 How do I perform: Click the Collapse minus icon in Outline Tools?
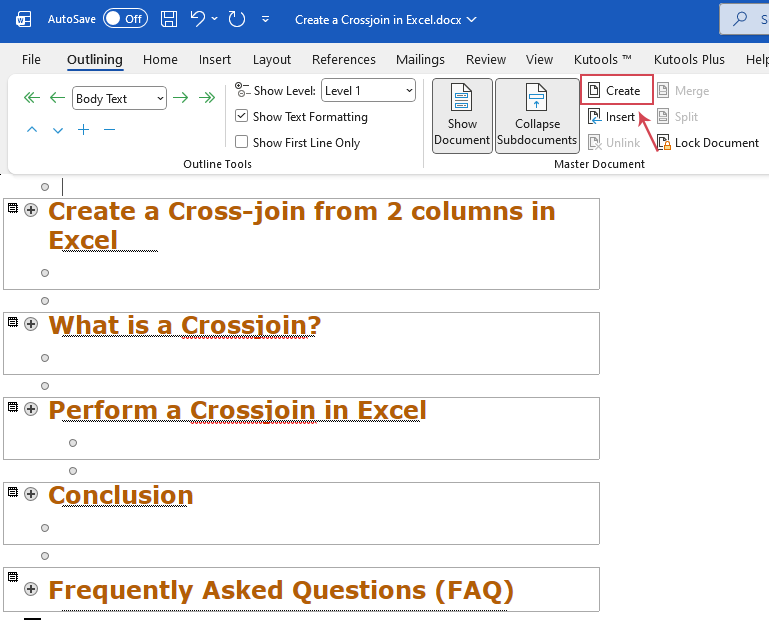109,130
